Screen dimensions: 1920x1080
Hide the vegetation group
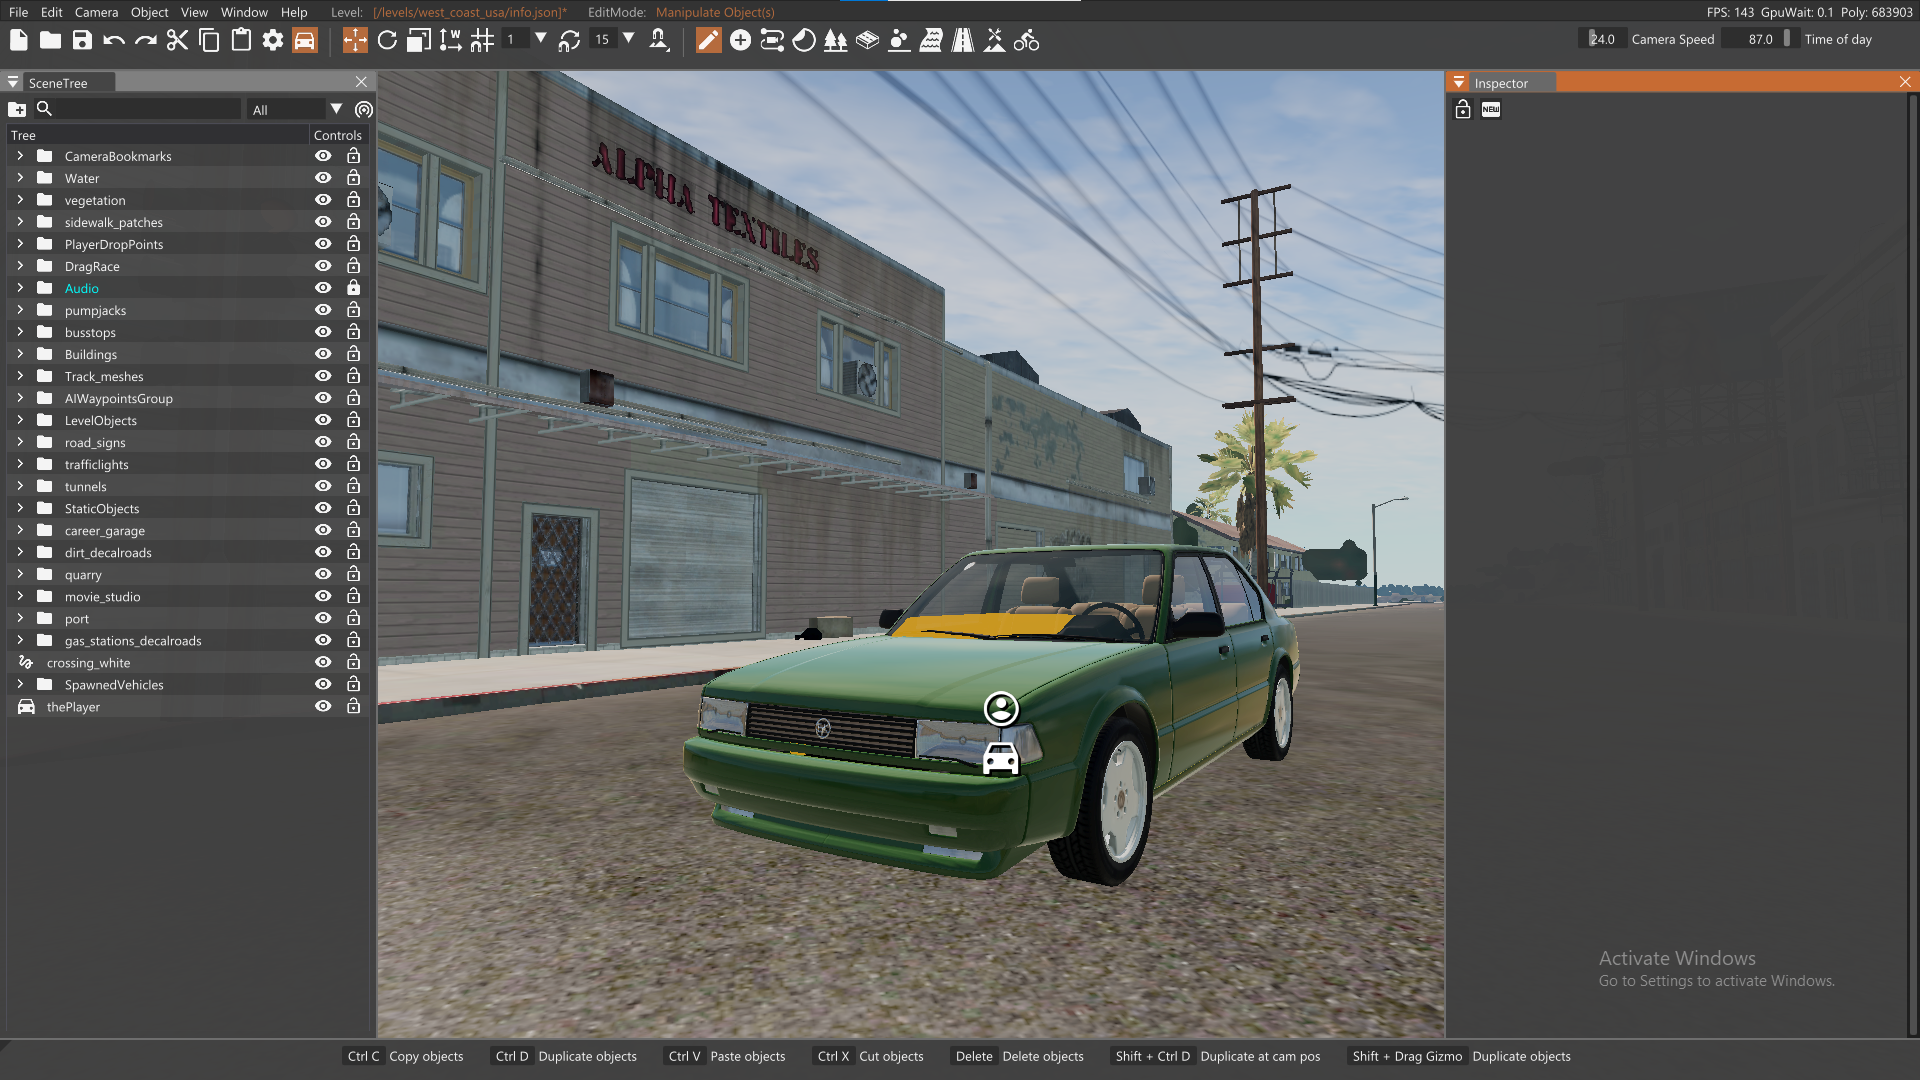click(x=323, y=200)
